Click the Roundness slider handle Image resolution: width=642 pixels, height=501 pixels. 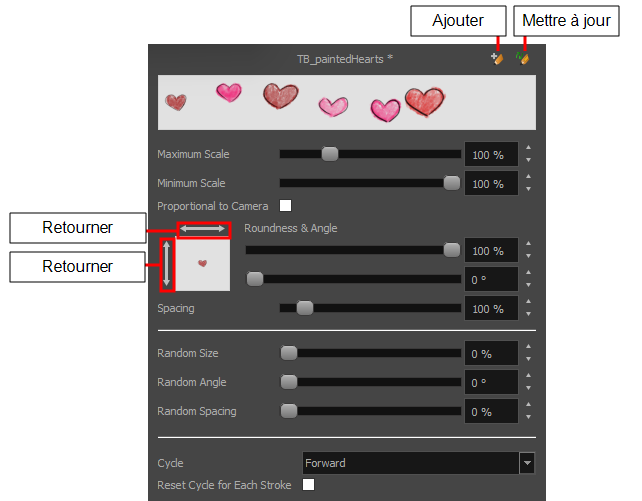point(452,250)
